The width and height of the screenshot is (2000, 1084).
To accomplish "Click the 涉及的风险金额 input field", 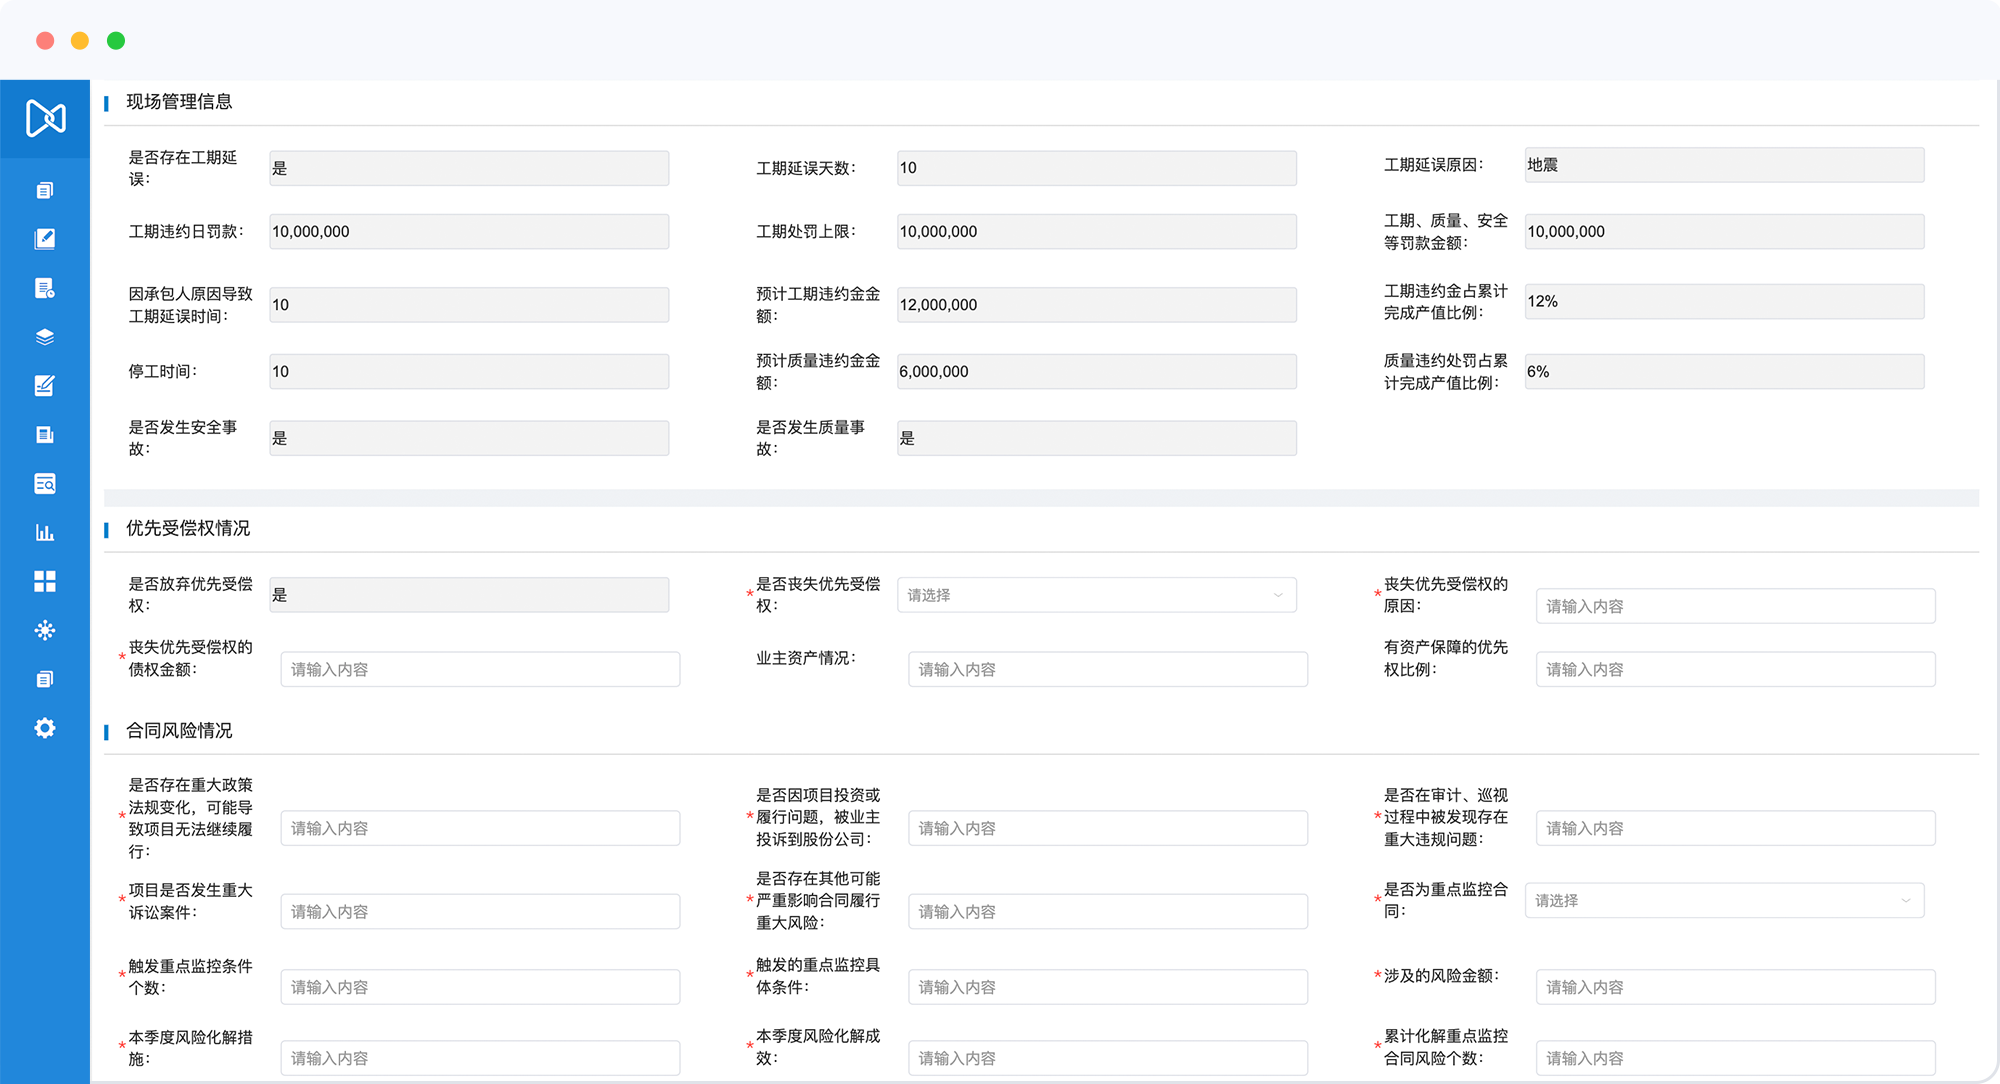I will [1735, 987].
